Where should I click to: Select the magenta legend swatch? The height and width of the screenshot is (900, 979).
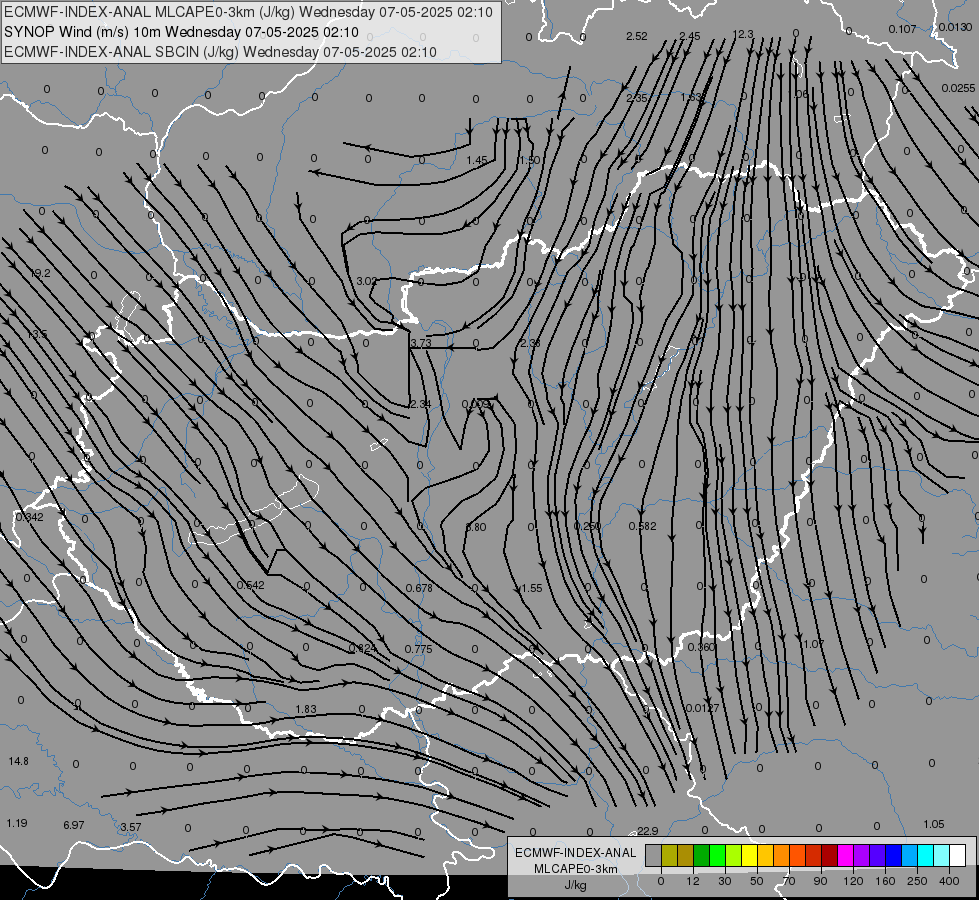click(x=845, y=855)
